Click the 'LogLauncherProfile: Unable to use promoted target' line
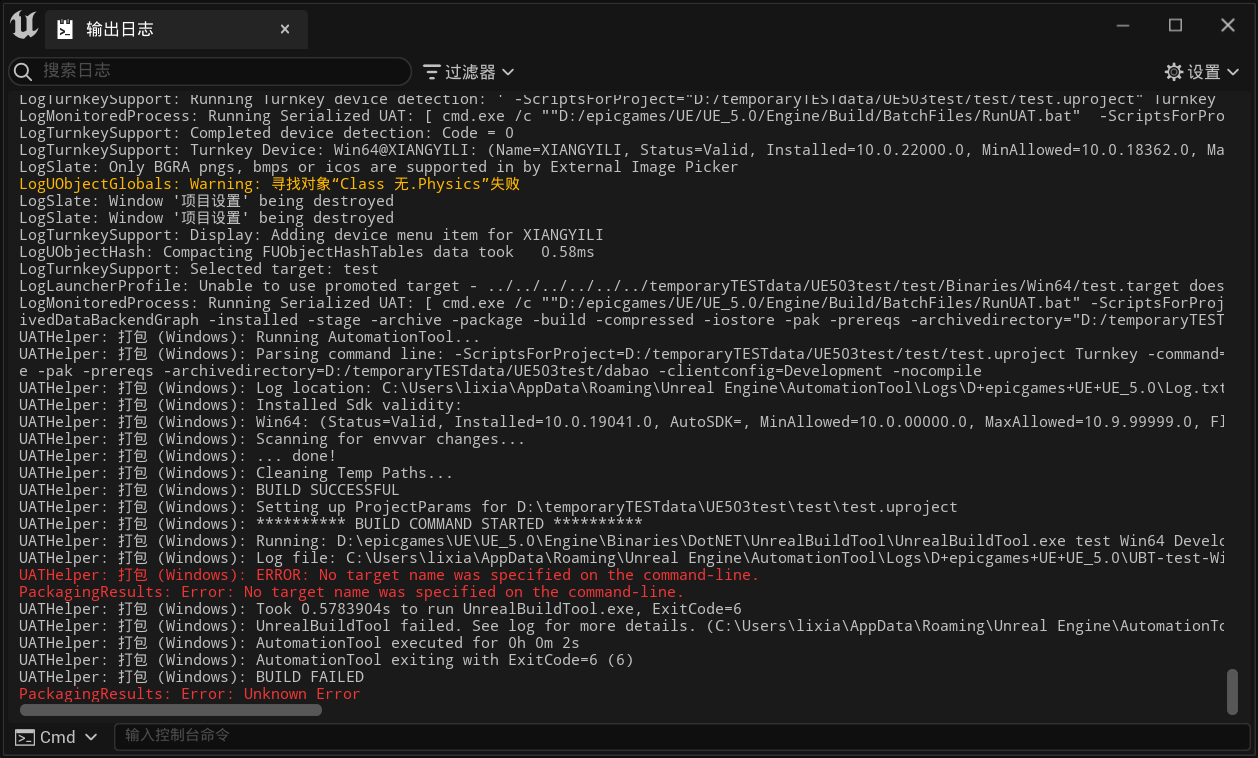1258x758 pixels. point(622,286)
